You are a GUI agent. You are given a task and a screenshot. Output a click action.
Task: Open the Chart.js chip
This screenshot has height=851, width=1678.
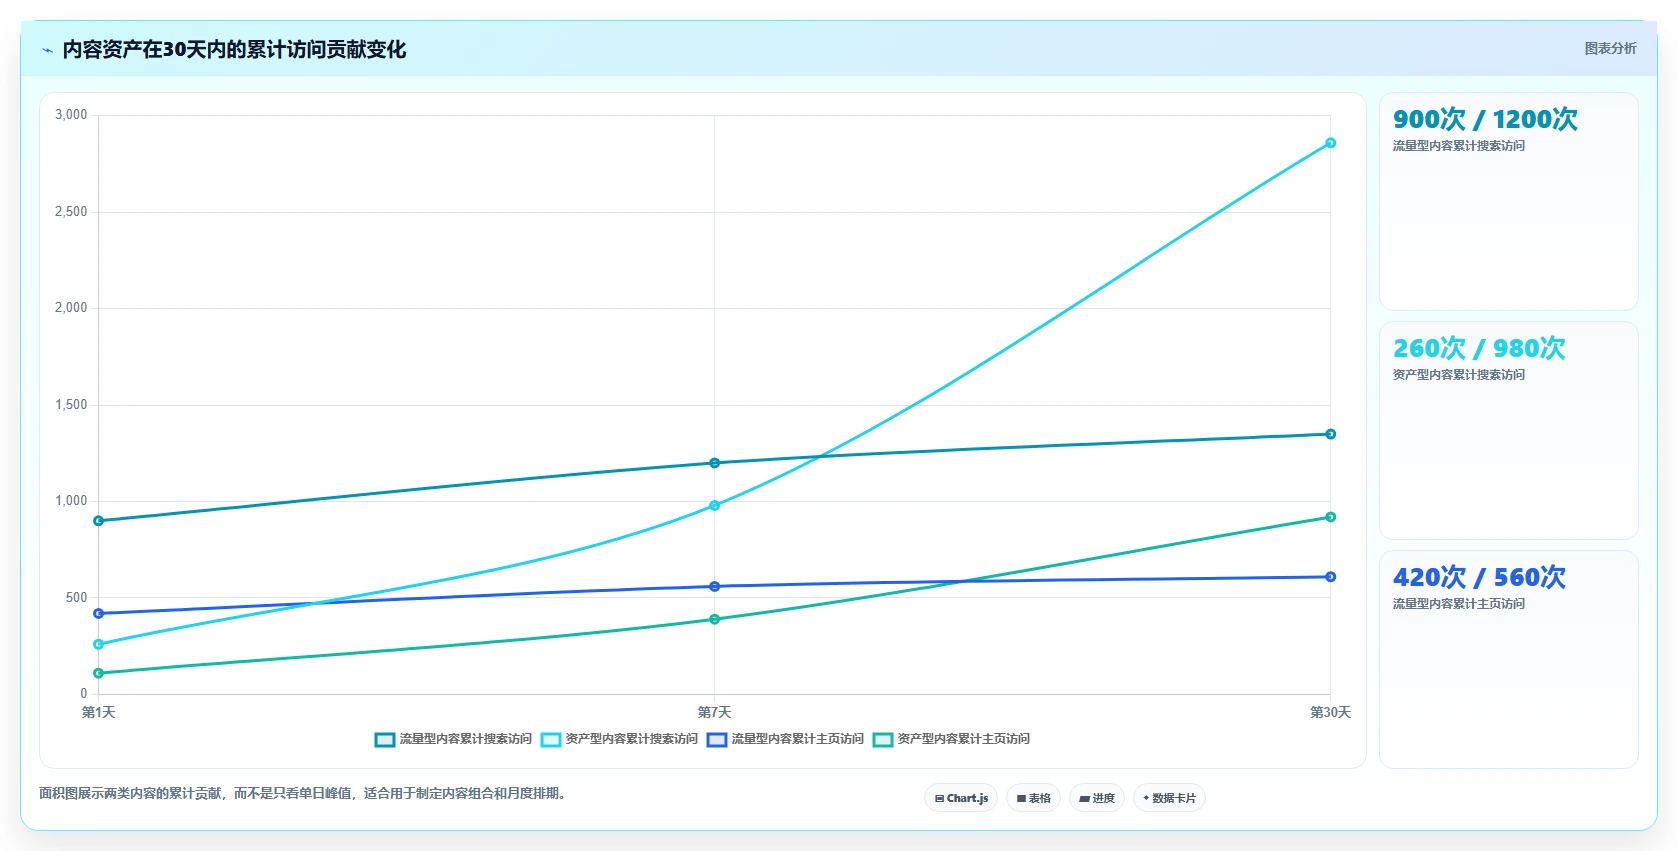[961, 798]
